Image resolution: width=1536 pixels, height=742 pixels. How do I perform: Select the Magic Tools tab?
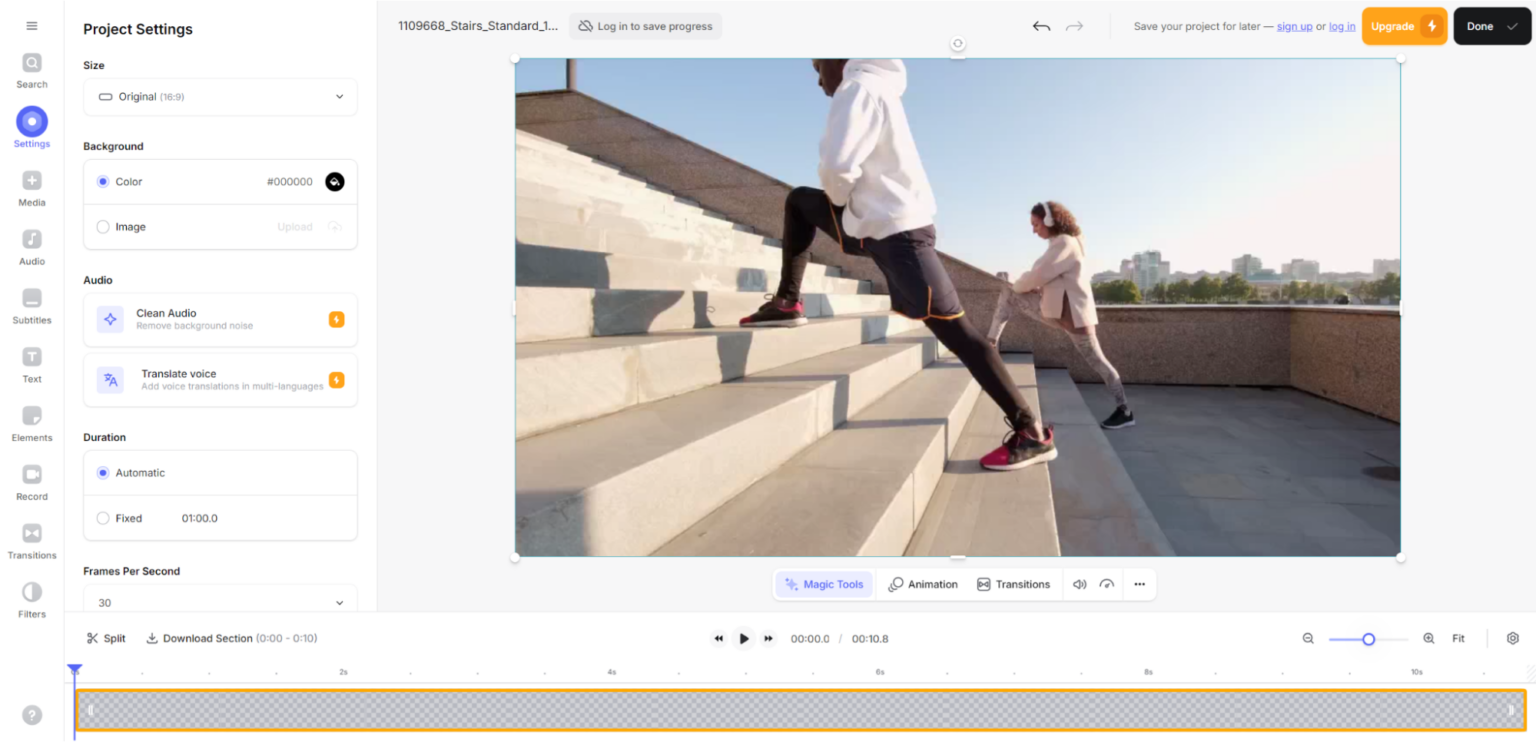(824, 585)
